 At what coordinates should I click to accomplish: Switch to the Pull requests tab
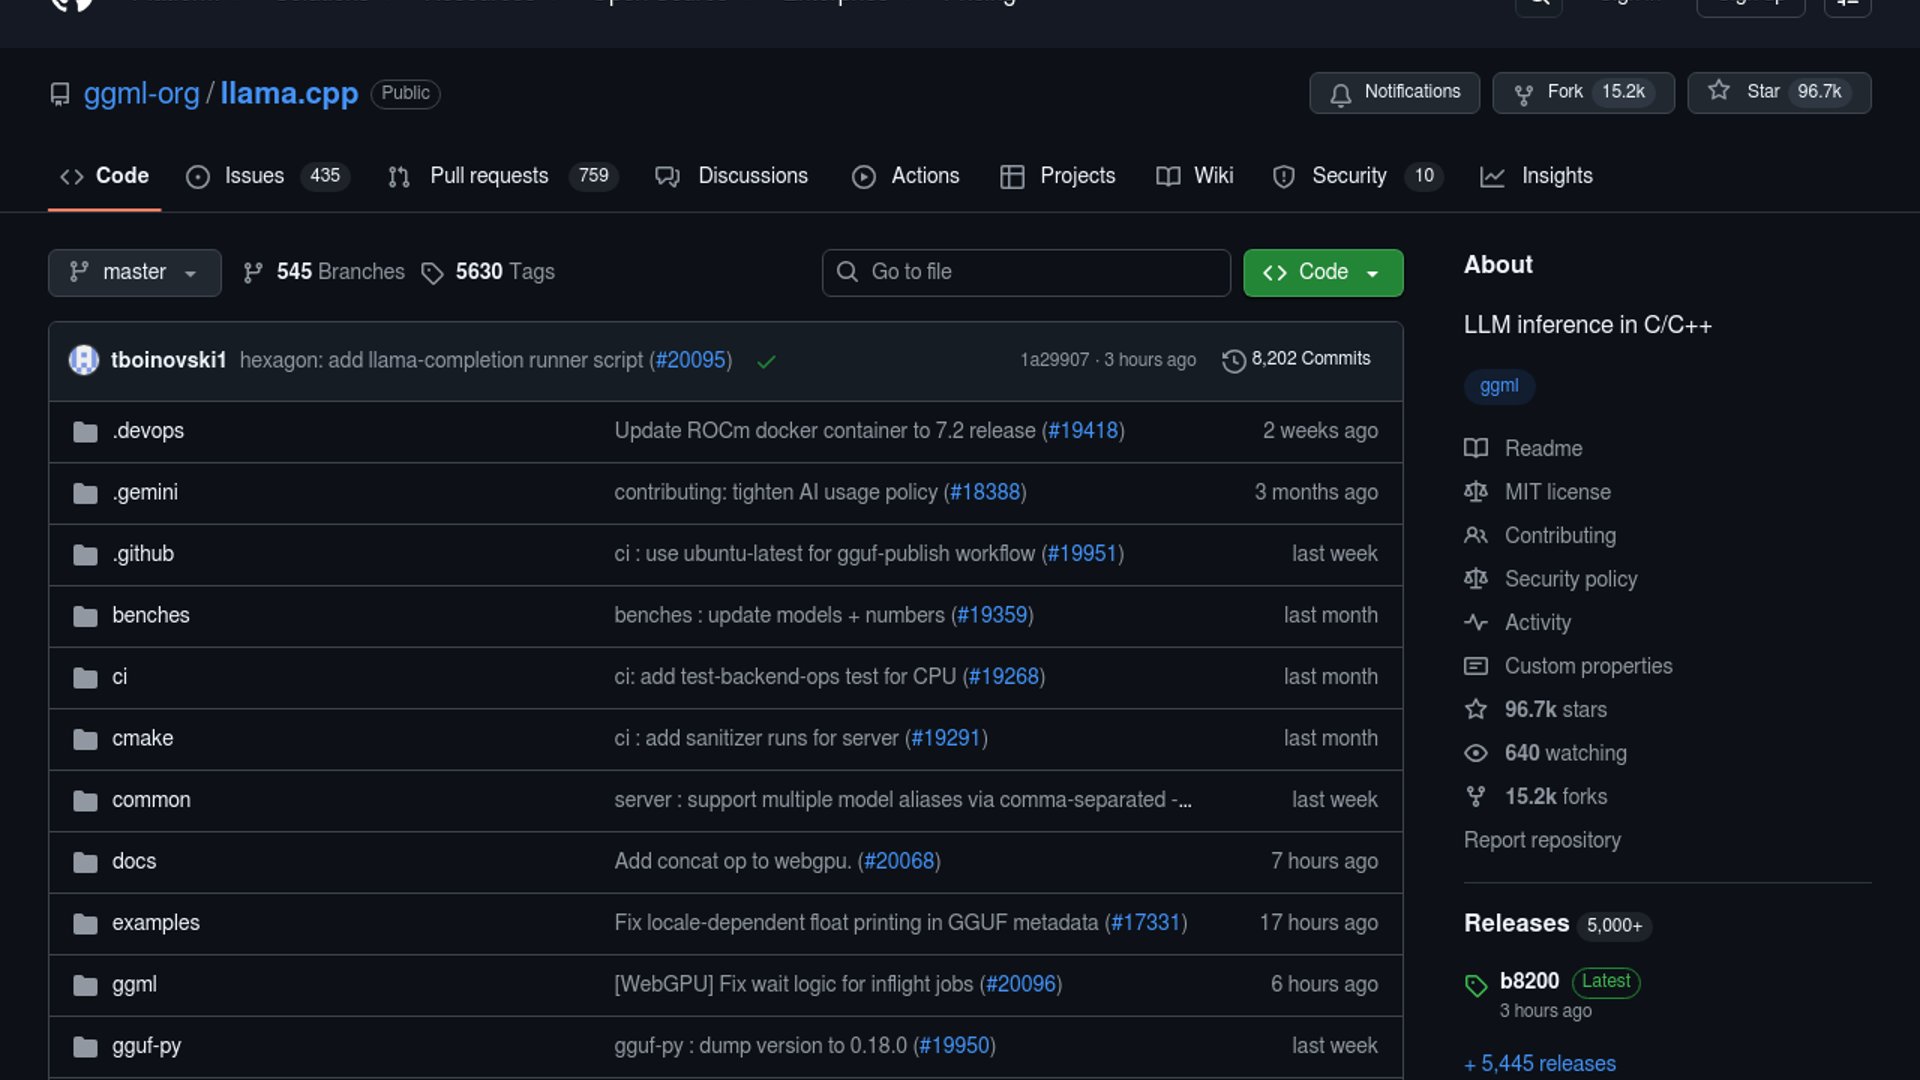[488, 176]
